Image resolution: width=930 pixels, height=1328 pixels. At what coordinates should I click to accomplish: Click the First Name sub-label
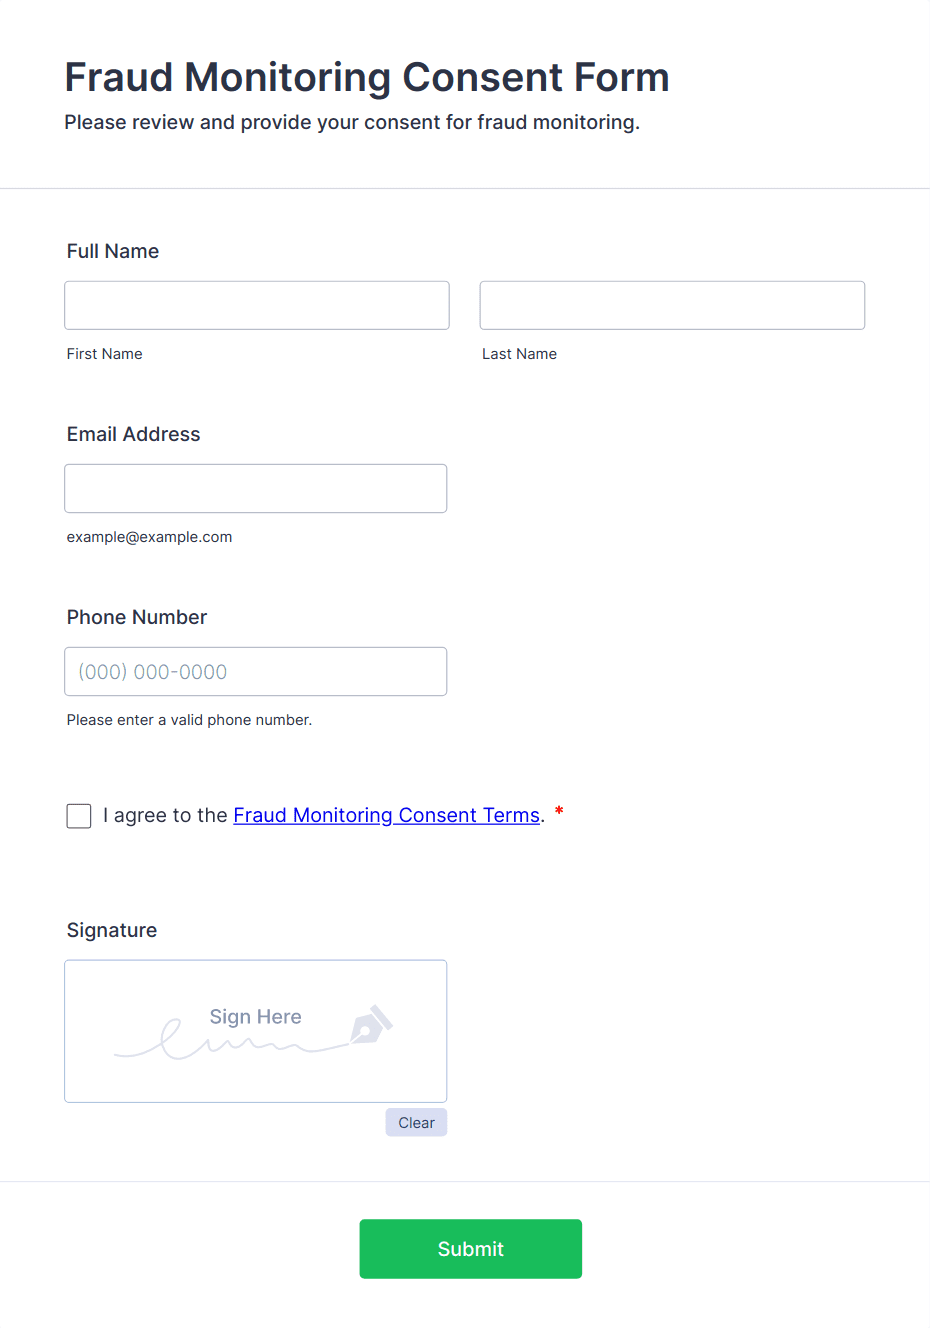(x=105, y=354)
